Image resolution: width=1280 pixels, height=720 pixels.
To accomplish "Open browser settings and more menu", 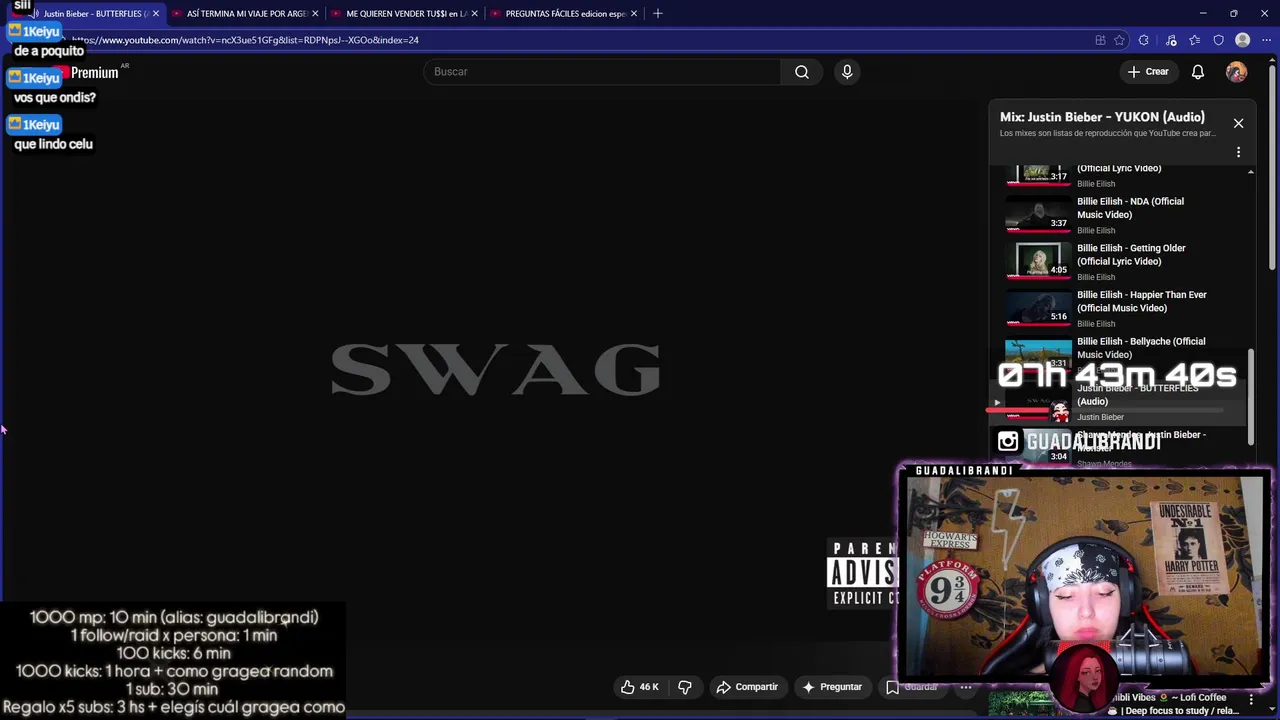I will (x=1265, y=40).
